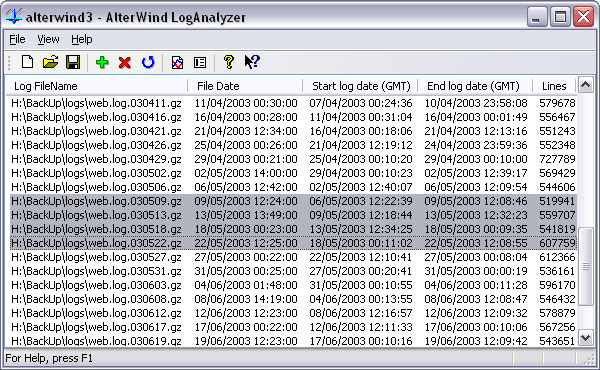The height and width of the screenshot is (370, 600).
Task: Click status bar text For Help, press F1
Action: [x=49, y=359]
